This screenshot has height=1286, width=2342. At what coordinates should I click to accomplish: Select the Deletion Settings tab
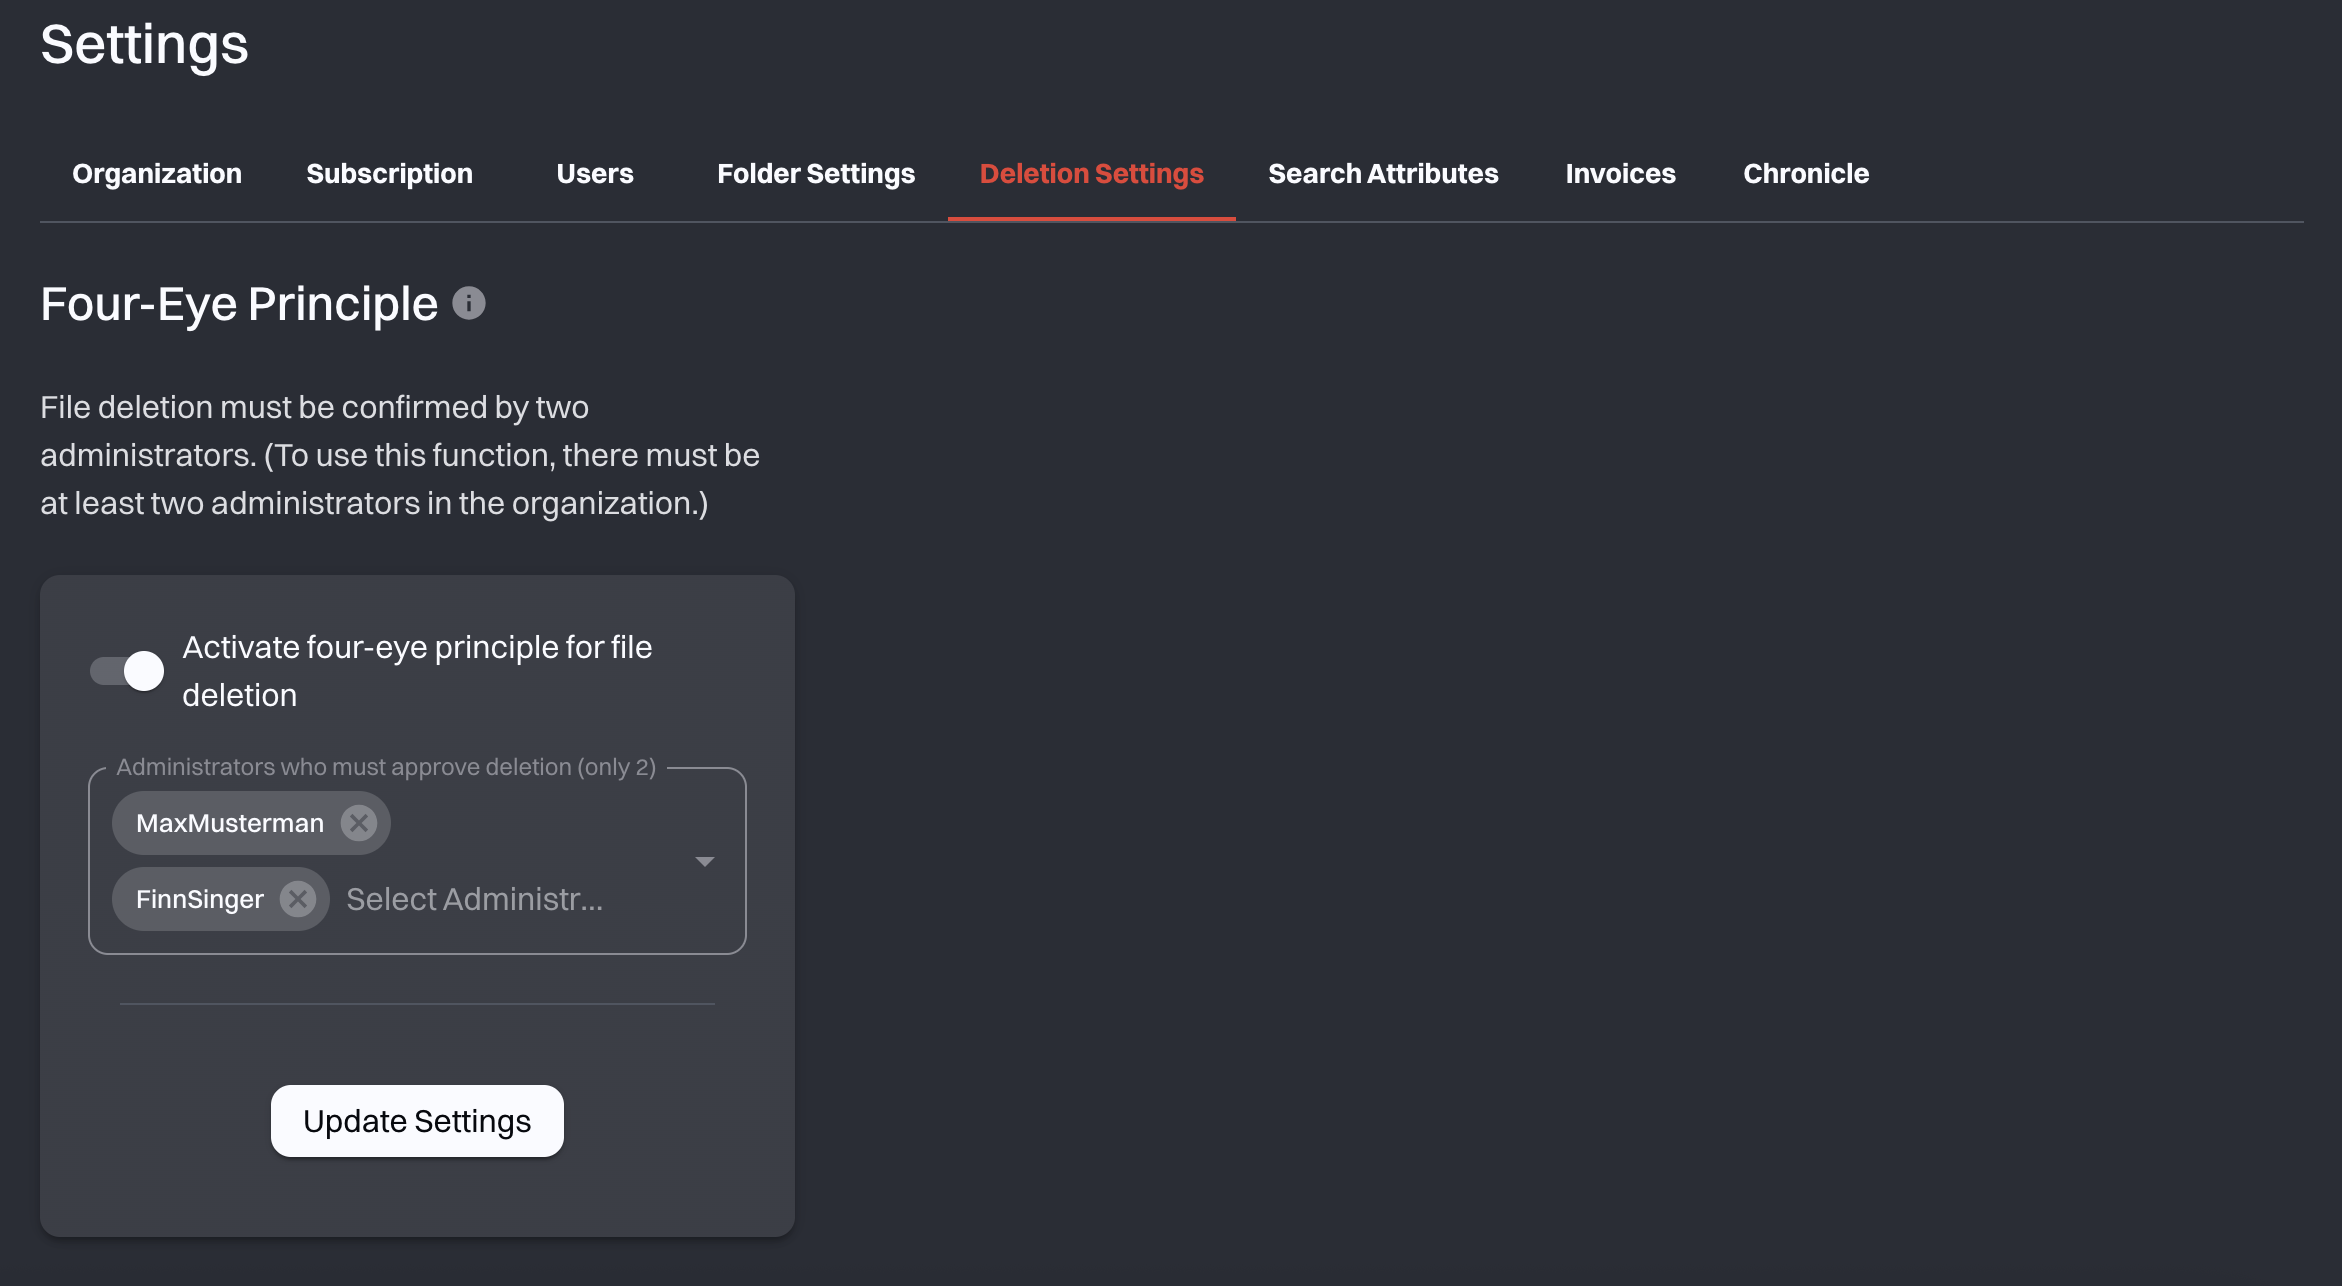coord(1091,173)
